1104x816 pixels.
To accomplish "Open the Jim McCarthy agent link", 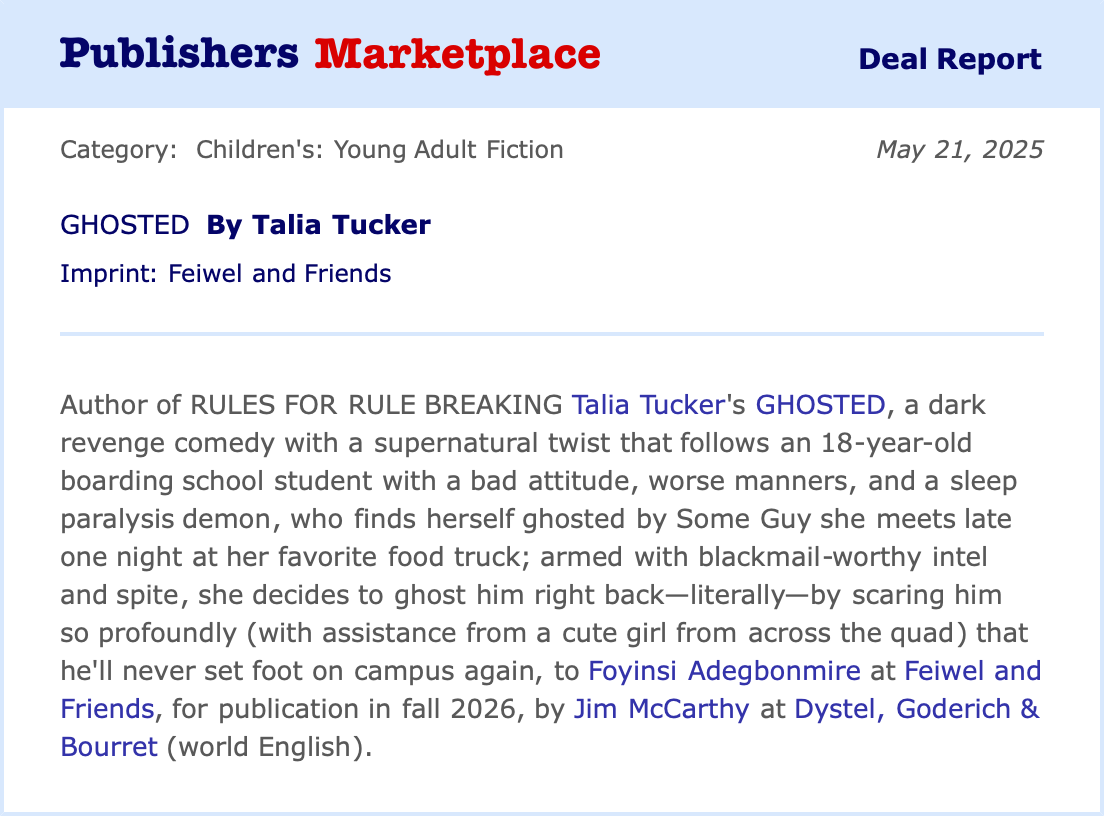I will (x=661, y=709).
